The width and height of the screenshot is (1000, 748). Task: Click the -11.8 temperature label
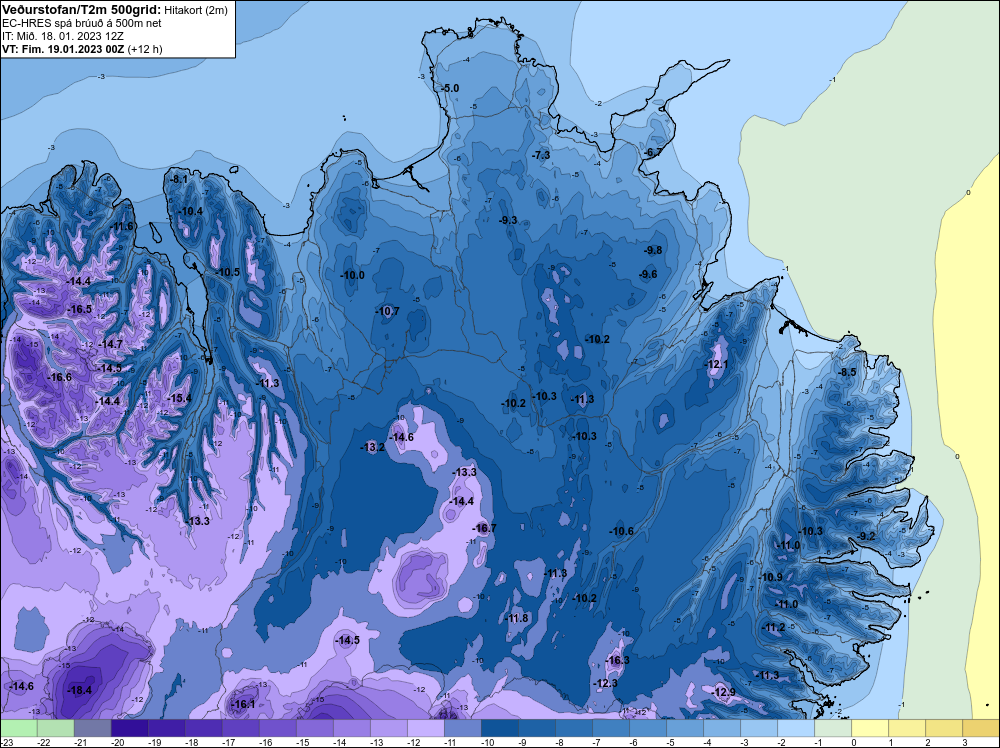[x=517, y=618]
